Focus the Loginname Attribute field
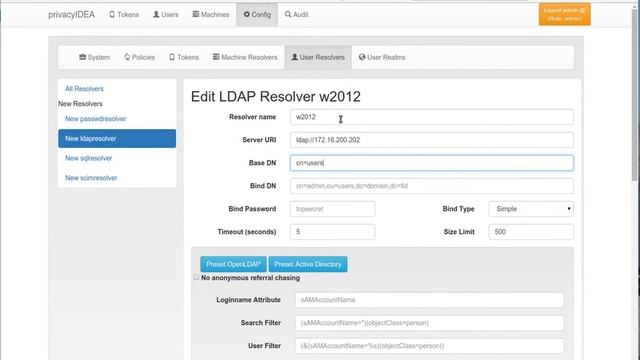Viewport: 640px width, 360px height. click(429, 300)
